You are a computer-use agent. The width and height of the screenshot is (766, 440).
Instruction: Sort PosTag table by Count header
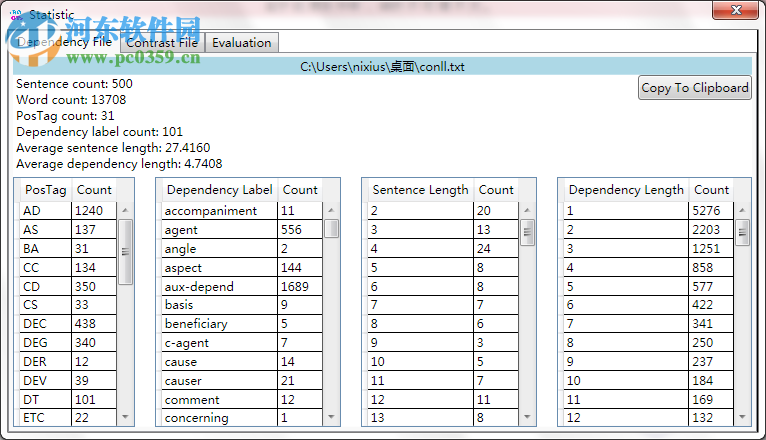[94, 190]
